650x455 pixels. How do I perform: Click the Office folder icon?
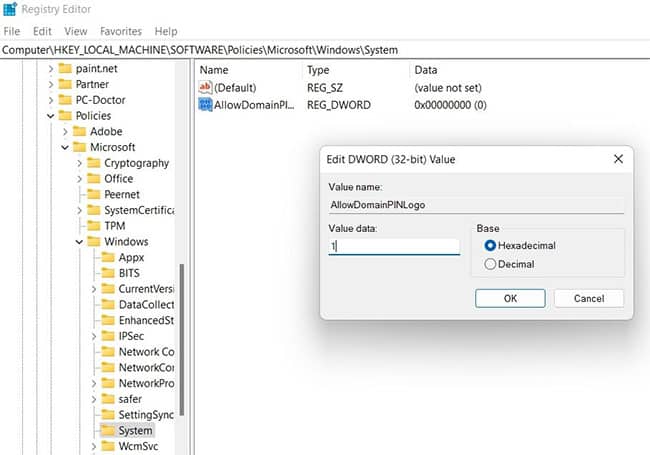coord(94,179)
